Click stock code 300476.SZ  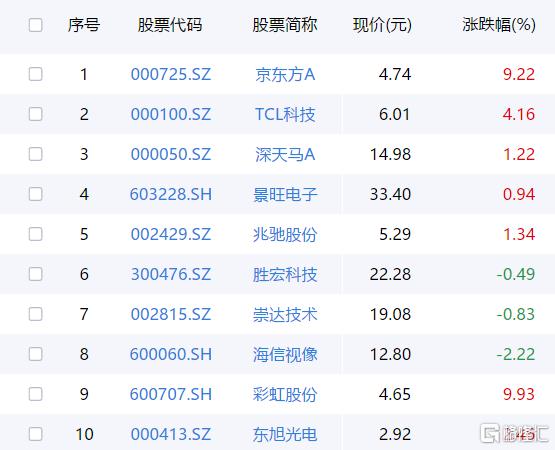coord(171,274)
